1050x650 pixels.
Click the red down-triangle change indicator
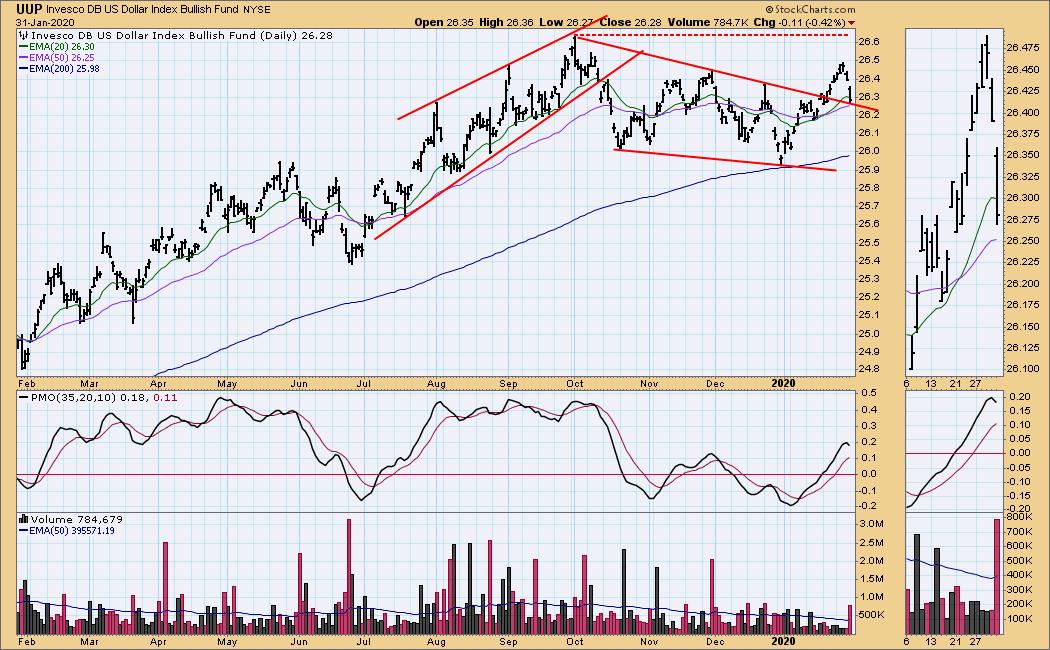(852, 23)
